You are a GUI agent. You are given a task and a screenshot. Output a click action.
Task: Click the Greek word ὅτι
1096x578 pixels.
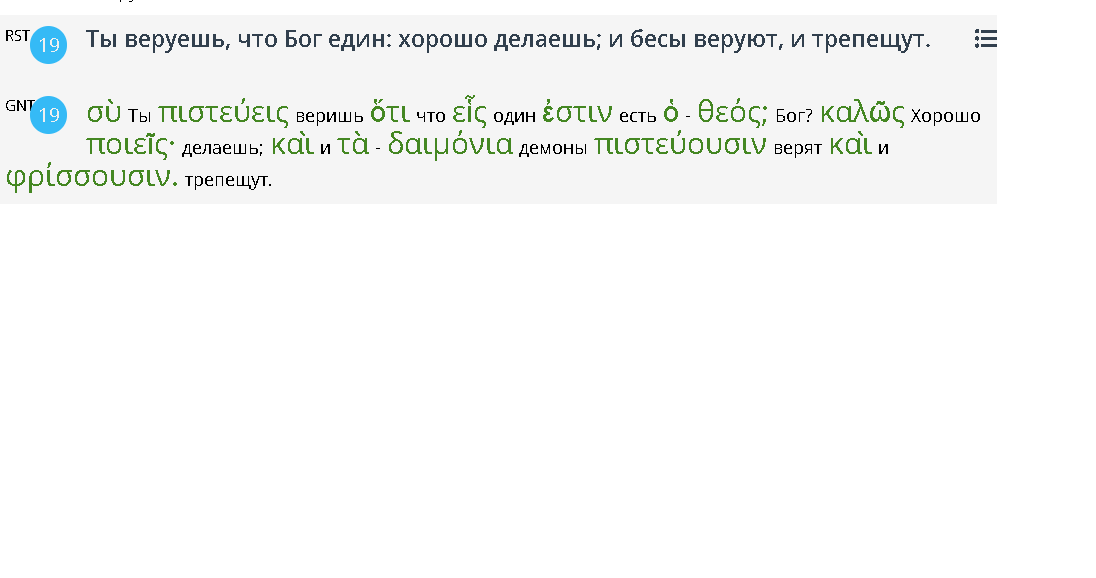(390, 113)
